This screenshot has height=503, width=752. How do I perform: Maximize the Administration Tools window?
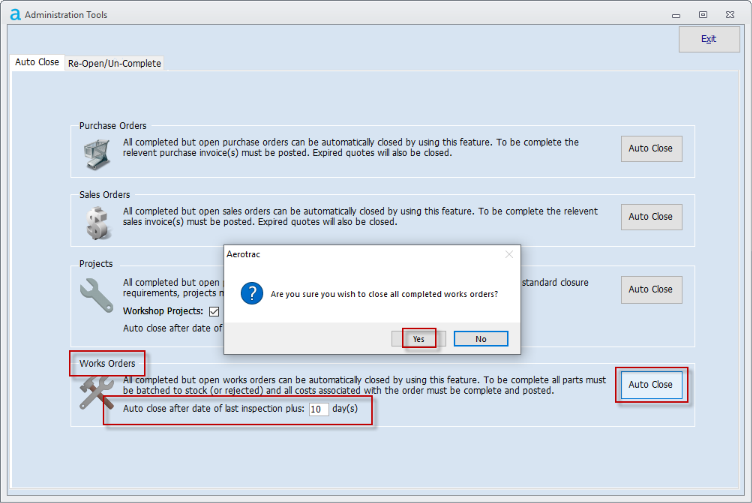coord(703,14)
